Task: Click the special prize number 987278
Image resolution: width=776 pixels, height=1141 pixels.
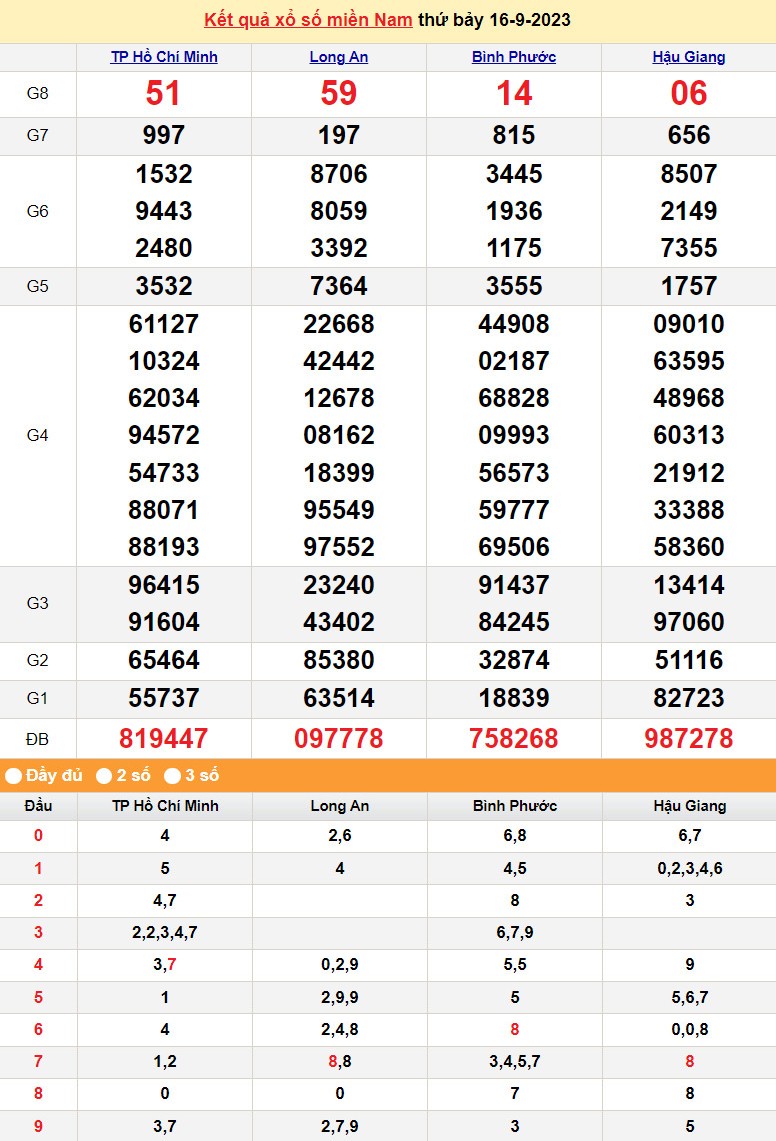Action: point(689,739)
